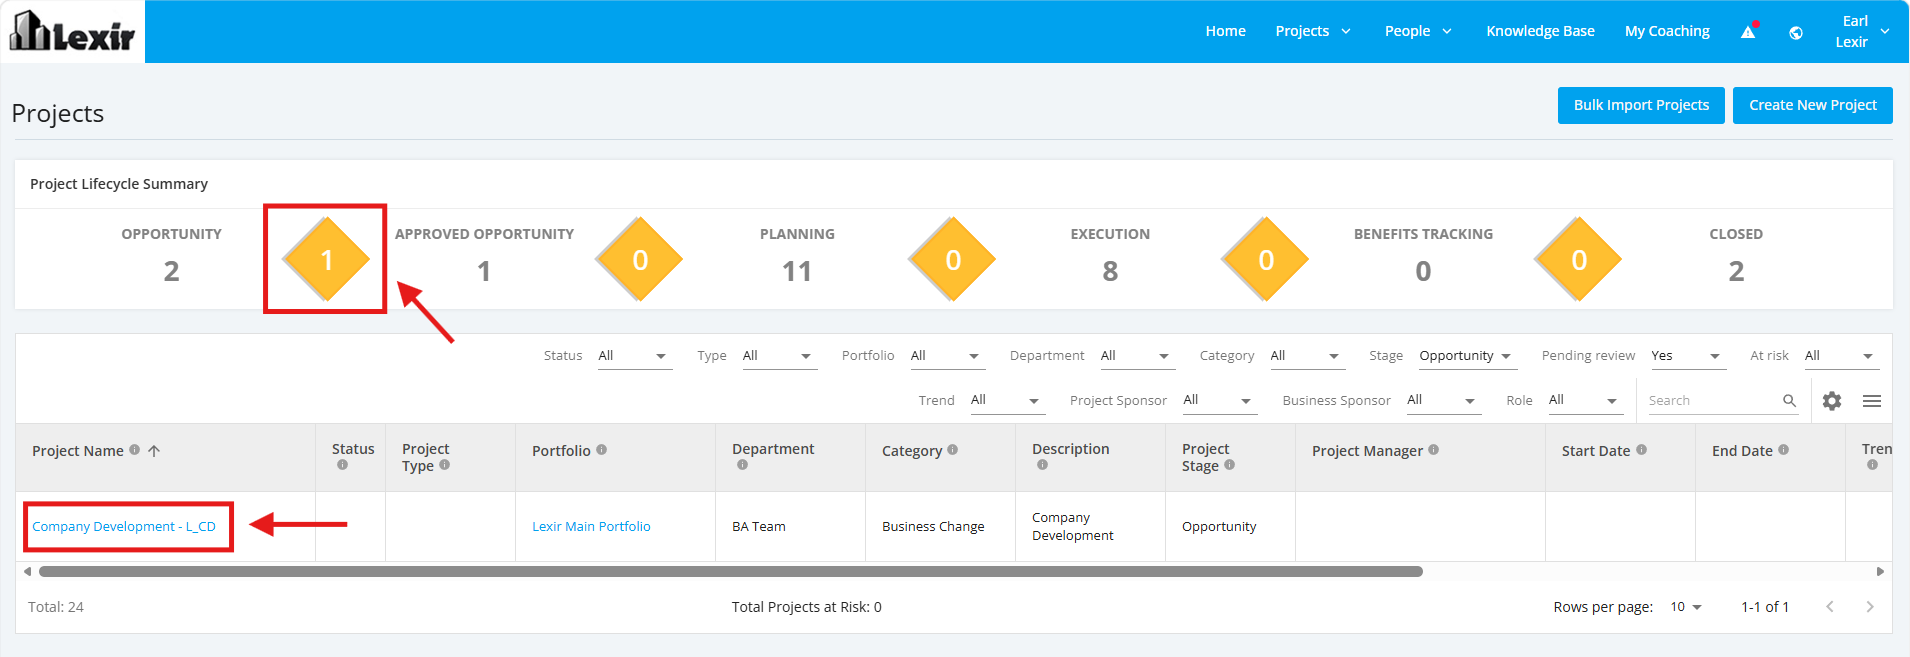Open the table settings gear icon

click(1832, 401)
